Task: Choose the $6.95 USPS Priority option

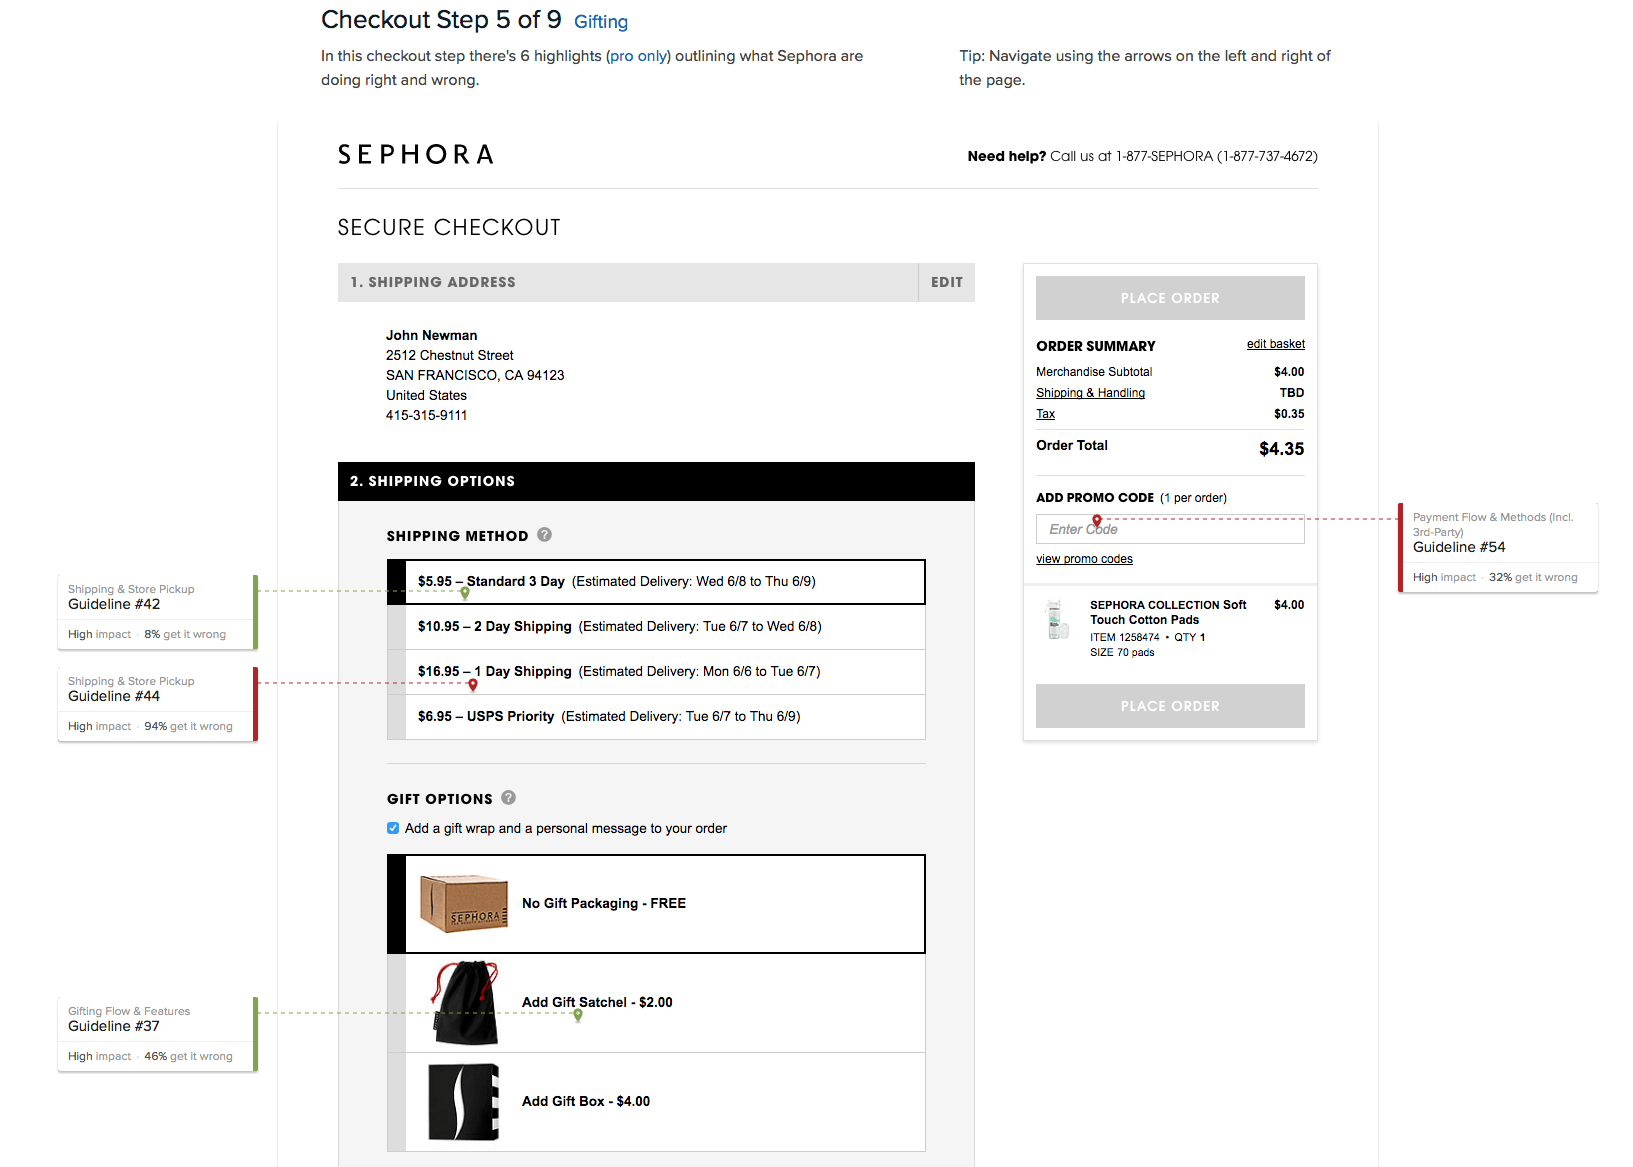Action: click(x=656, y=717)
